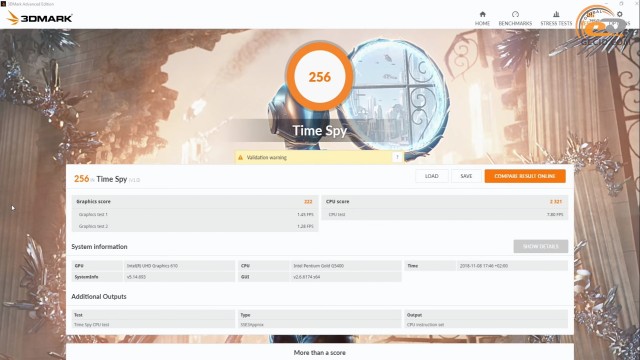Switch to the BENCHMARKS tab label
640x360 pixels.
coord(515,24)
